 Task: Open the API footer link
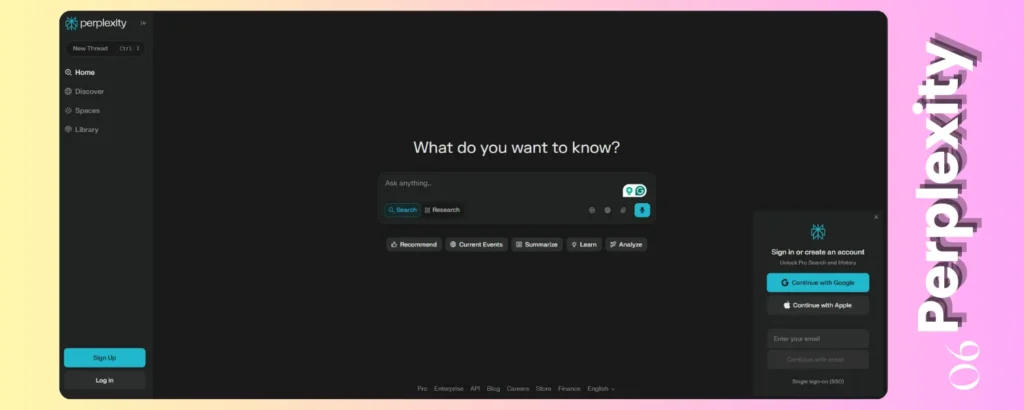(475, 388)
